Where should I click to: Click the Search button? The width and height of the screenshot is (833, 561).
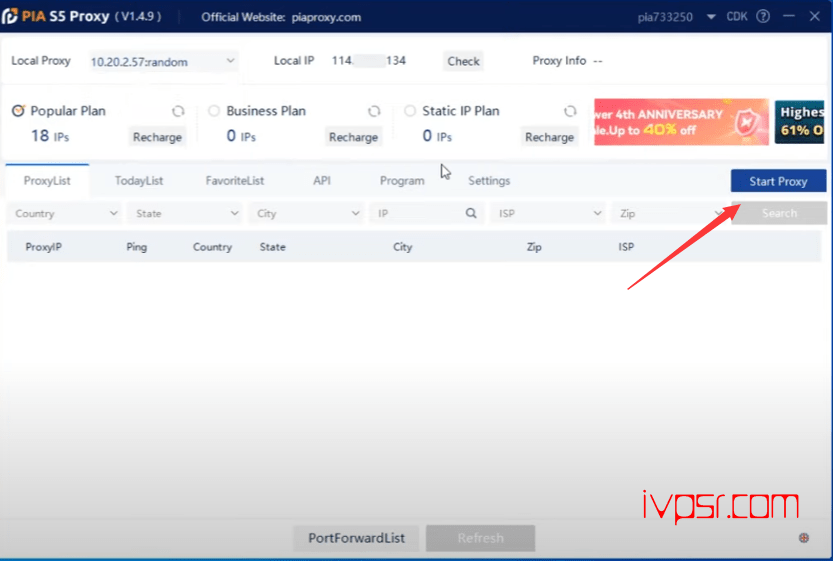[x=779, y=213]
